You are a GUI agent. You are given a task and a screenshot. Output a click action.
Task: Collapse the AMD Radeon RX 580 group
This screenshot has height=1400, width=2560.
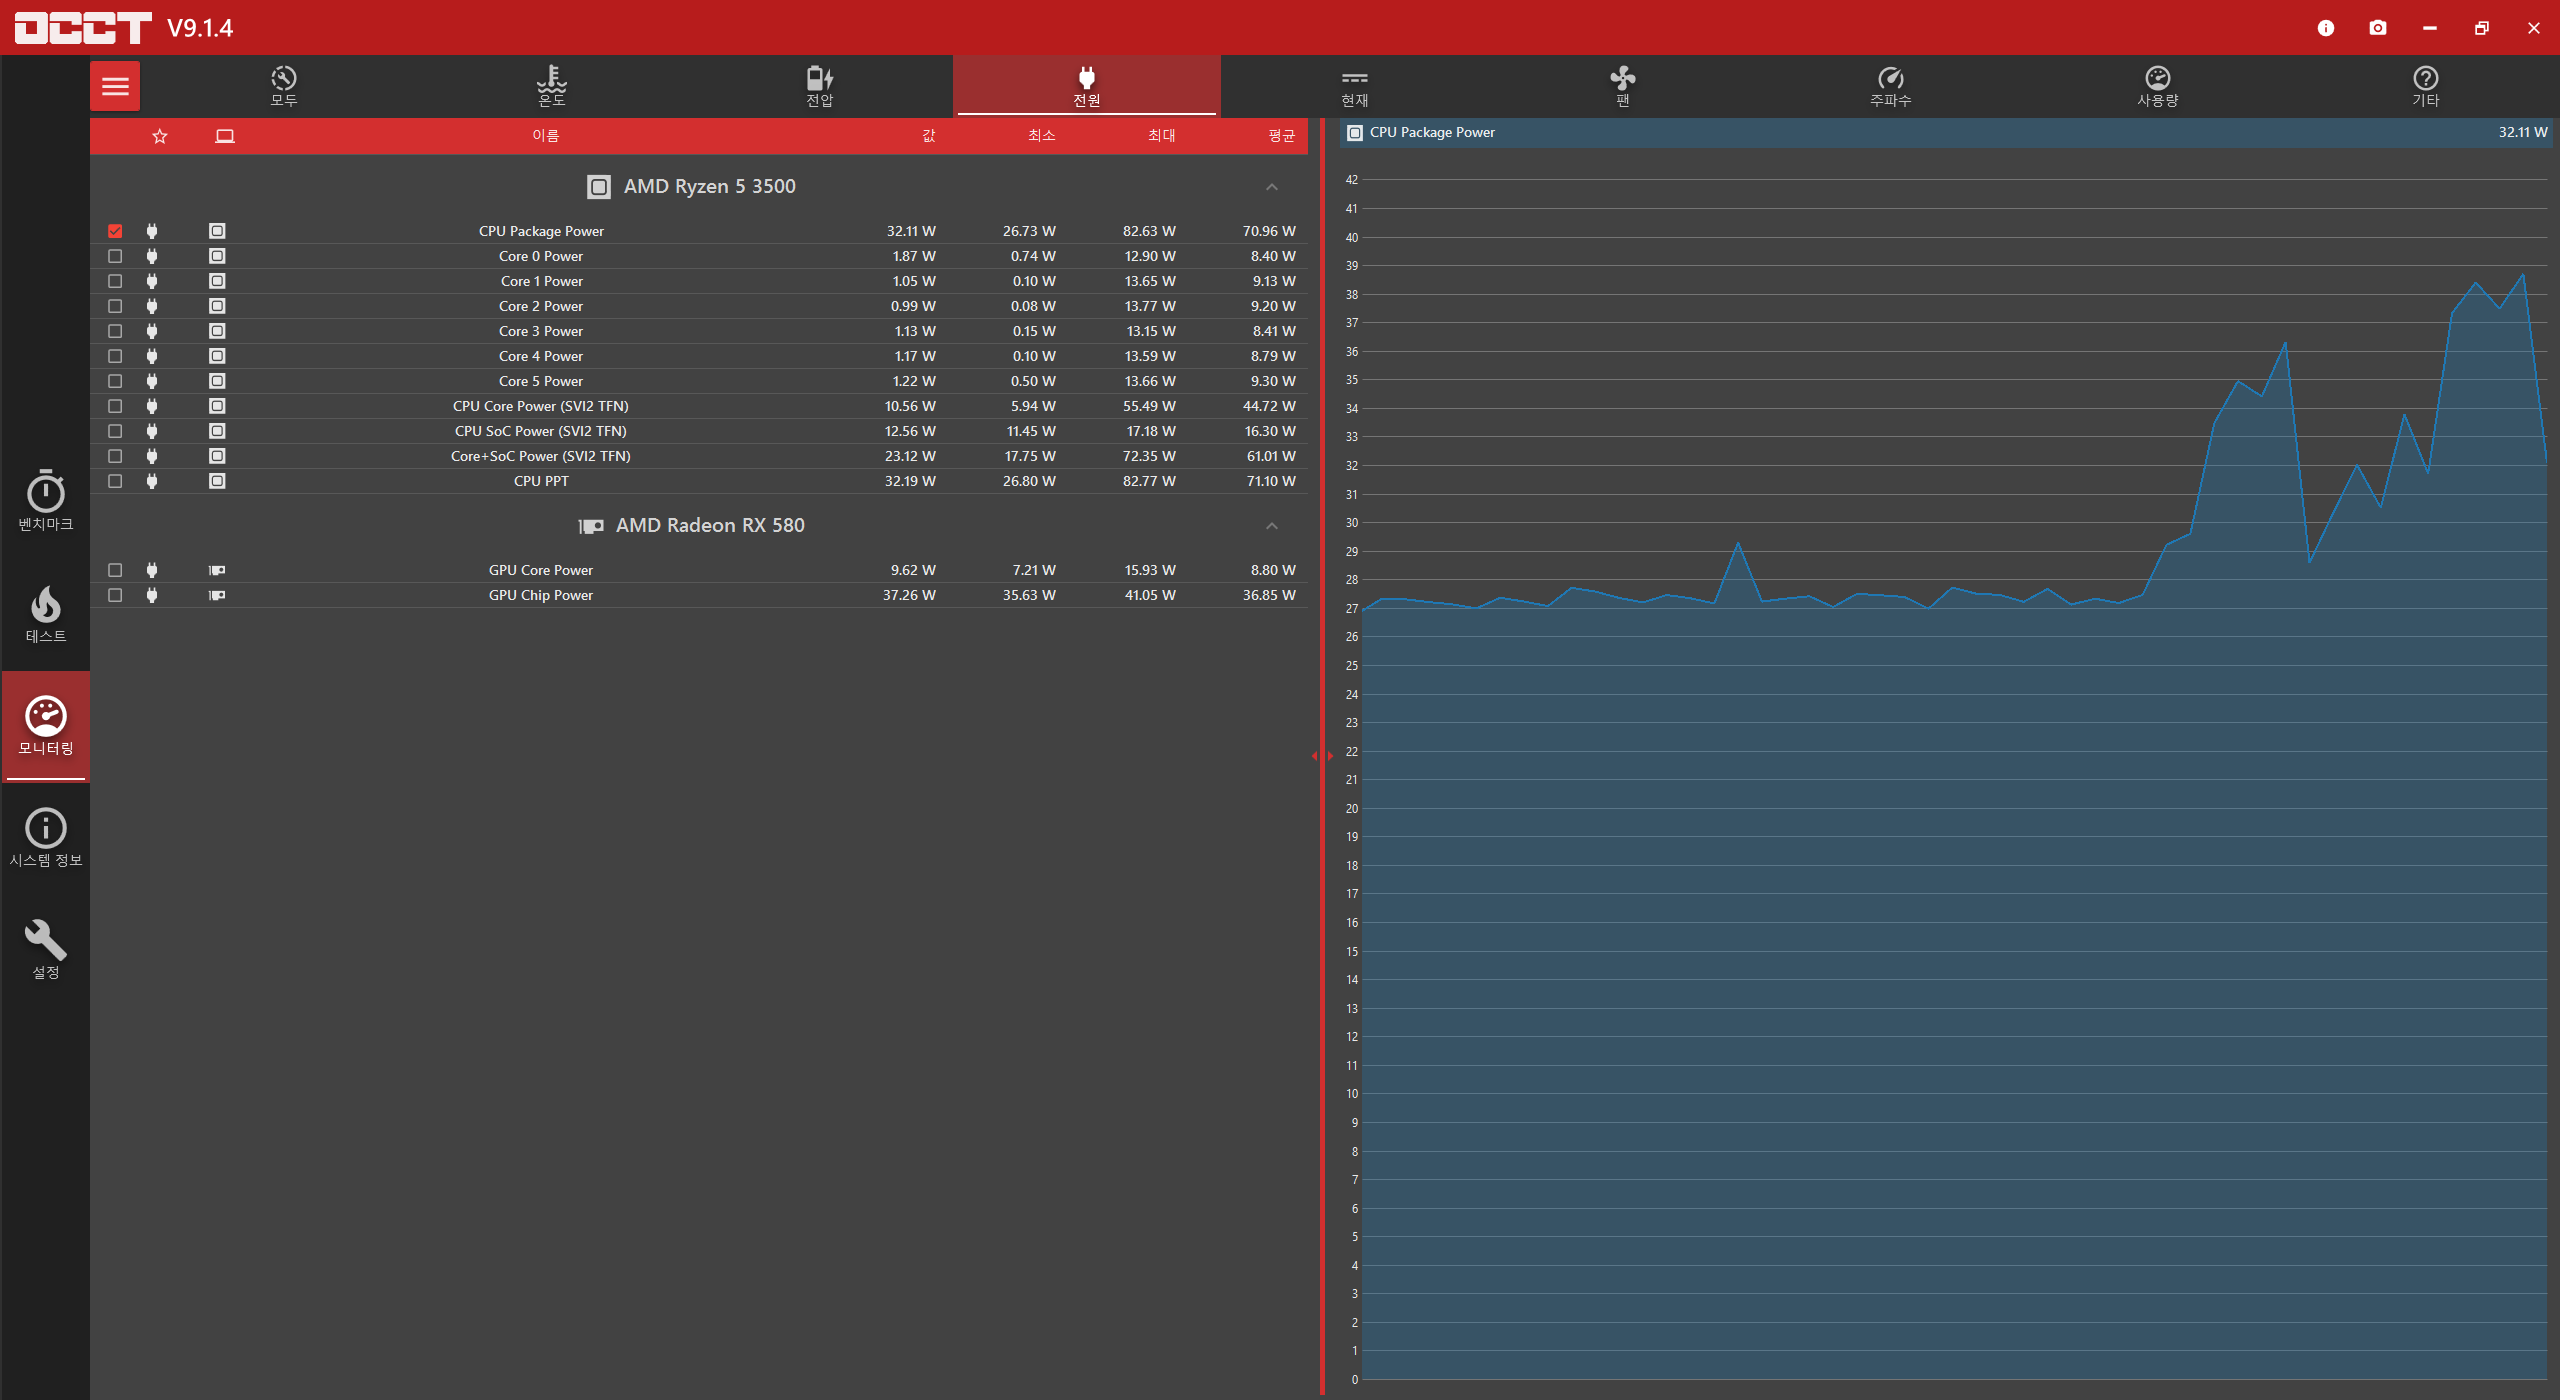(1271, 526)
